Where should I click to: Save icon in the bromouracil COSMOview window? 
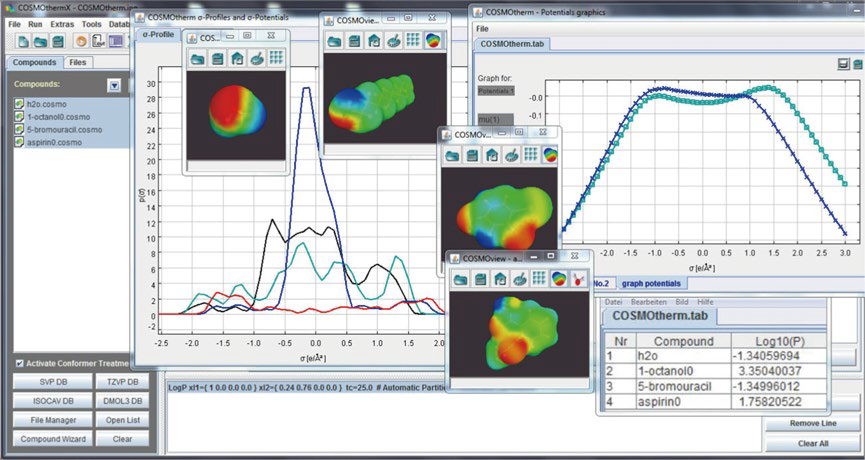click(x=472, y=156)
